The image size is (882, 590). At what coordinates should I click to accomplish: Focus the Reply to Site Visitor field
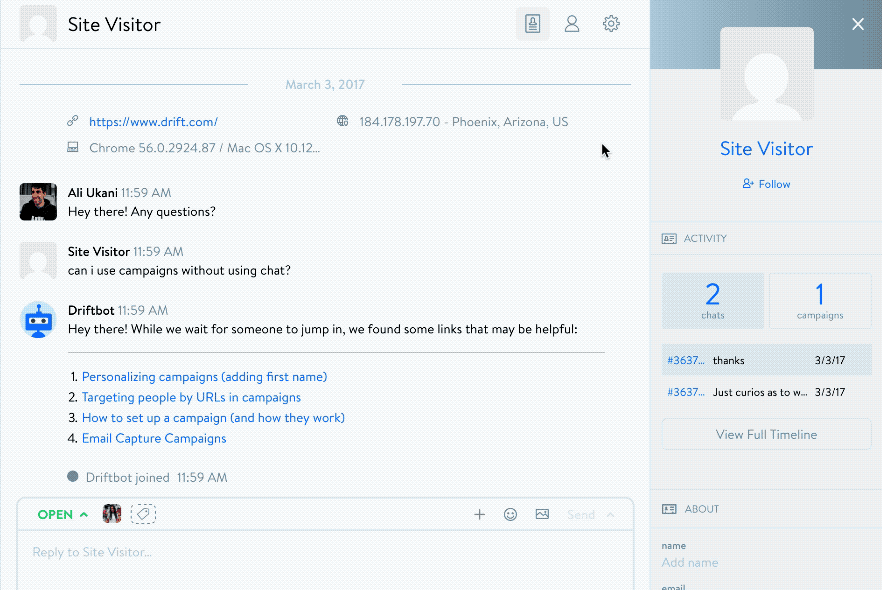(325, 560)
